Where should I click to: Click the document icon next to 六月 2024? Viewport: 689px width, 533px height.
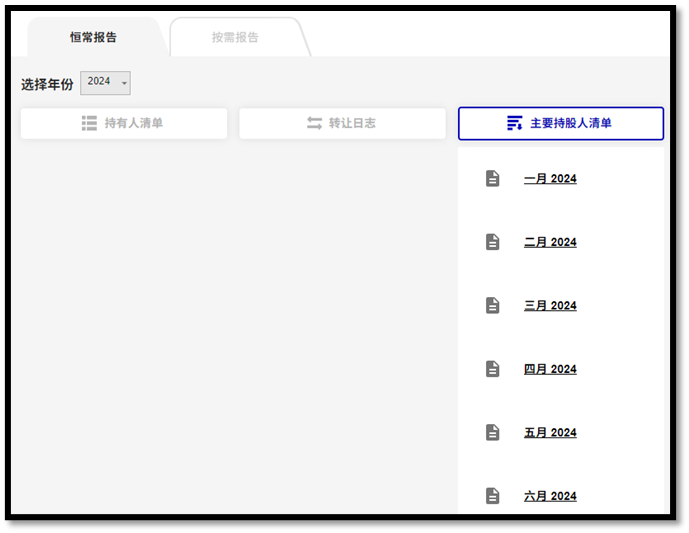(493, 496)
